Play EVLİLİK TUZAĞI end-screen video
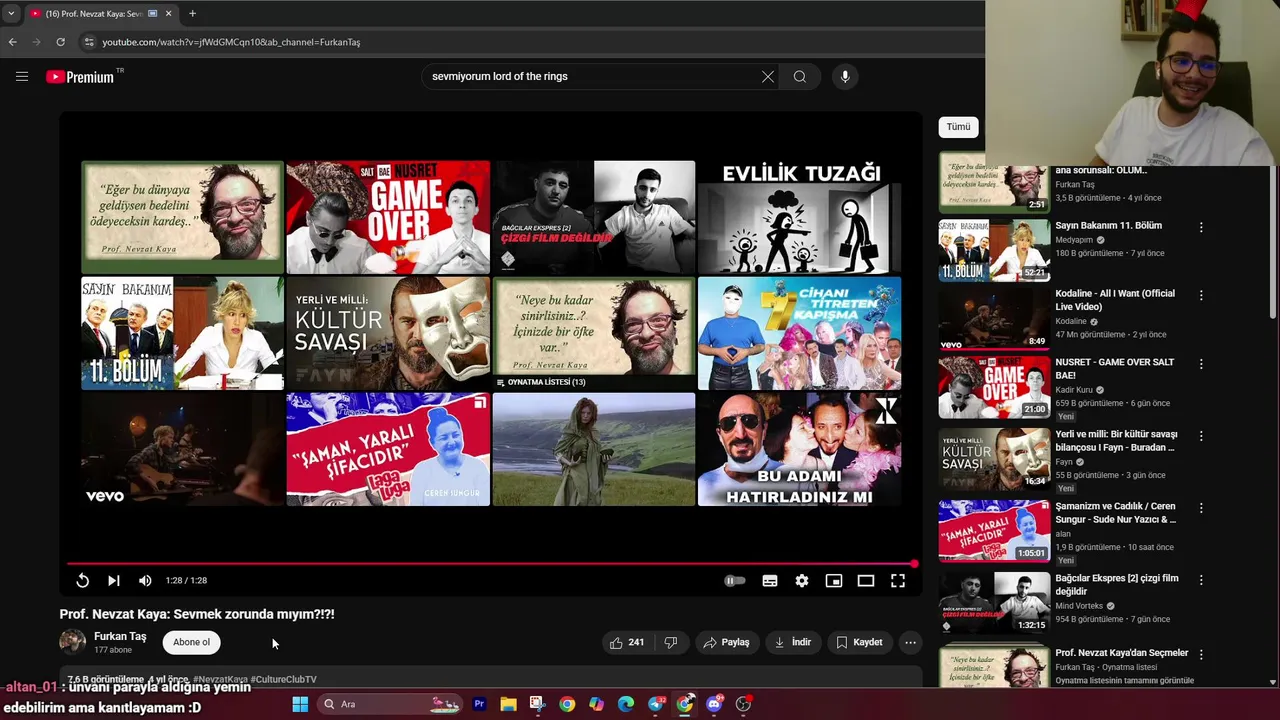The height and width of the screenshot is (720, 1280). pyautogui.click(x=799, y=217)
